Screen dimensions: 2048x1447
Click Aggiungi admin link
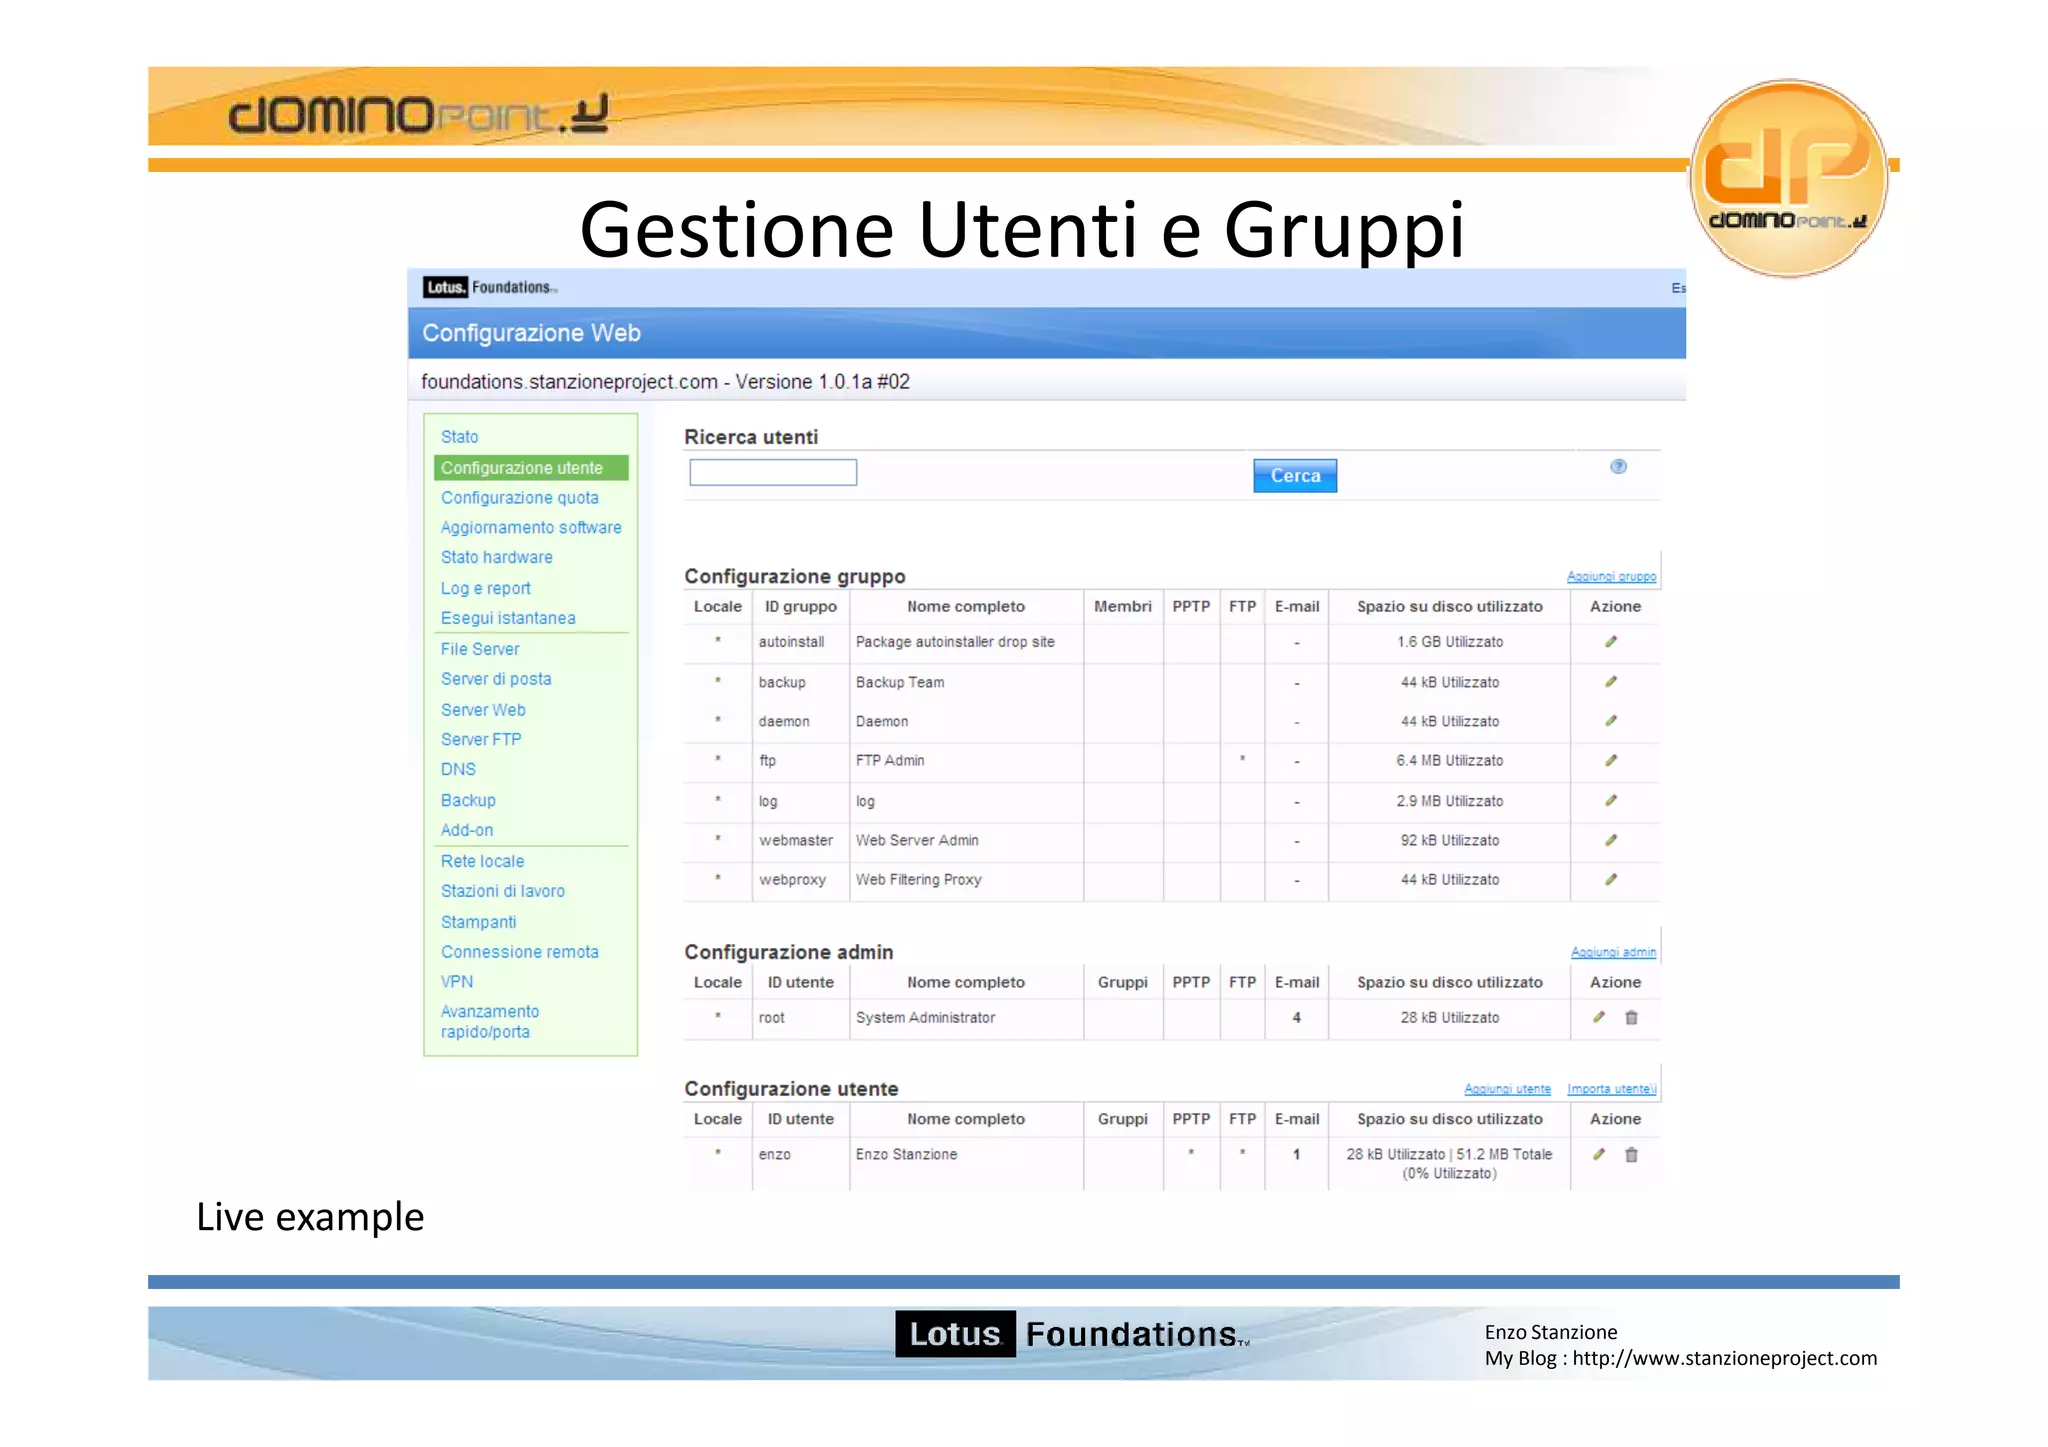click(1613, 953)
